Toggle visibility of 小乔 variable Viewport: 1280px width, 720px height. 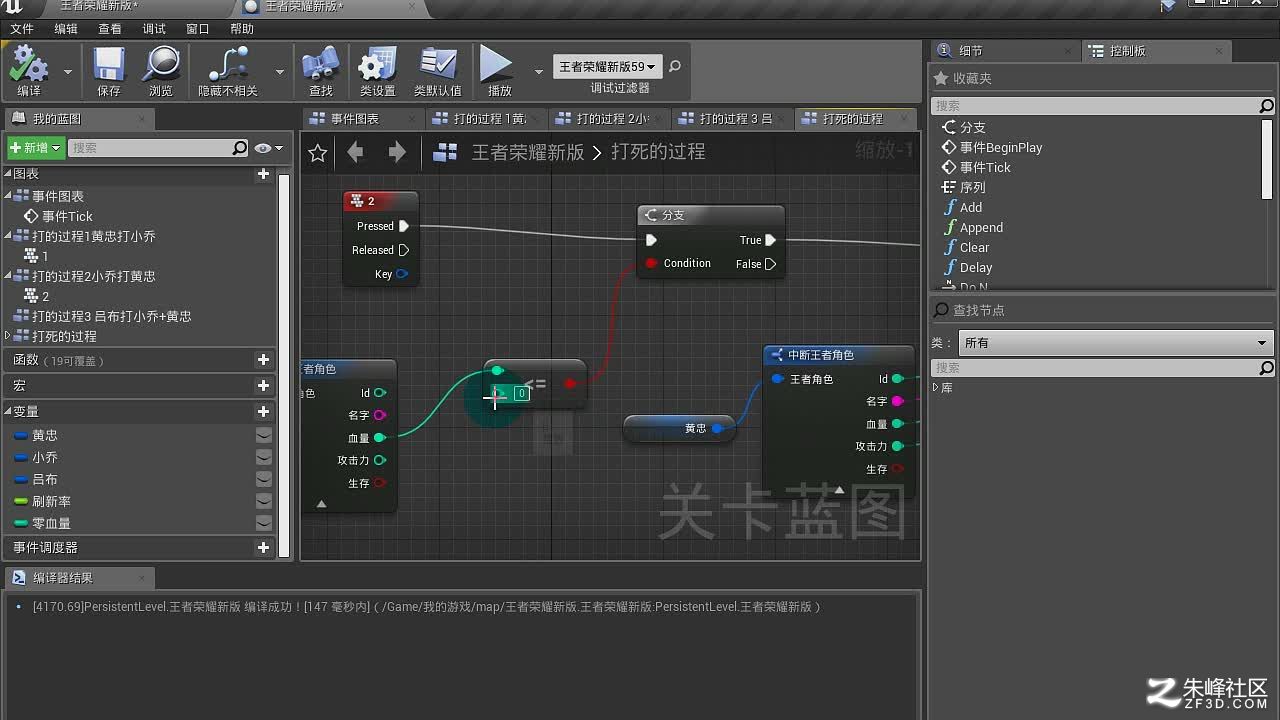coord(264,457)
